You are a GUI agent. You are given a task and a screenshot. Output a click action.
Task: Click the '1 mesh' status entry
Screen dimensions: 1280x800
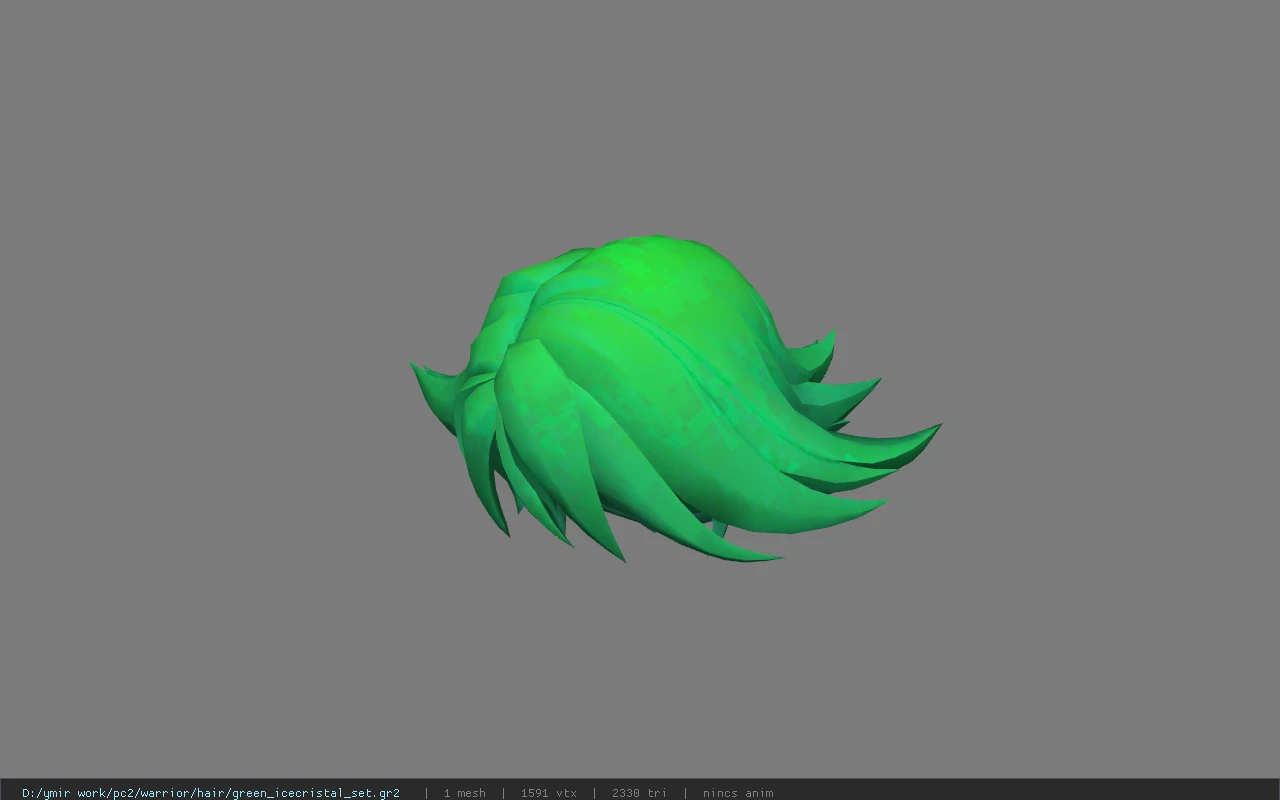point(465,793)
